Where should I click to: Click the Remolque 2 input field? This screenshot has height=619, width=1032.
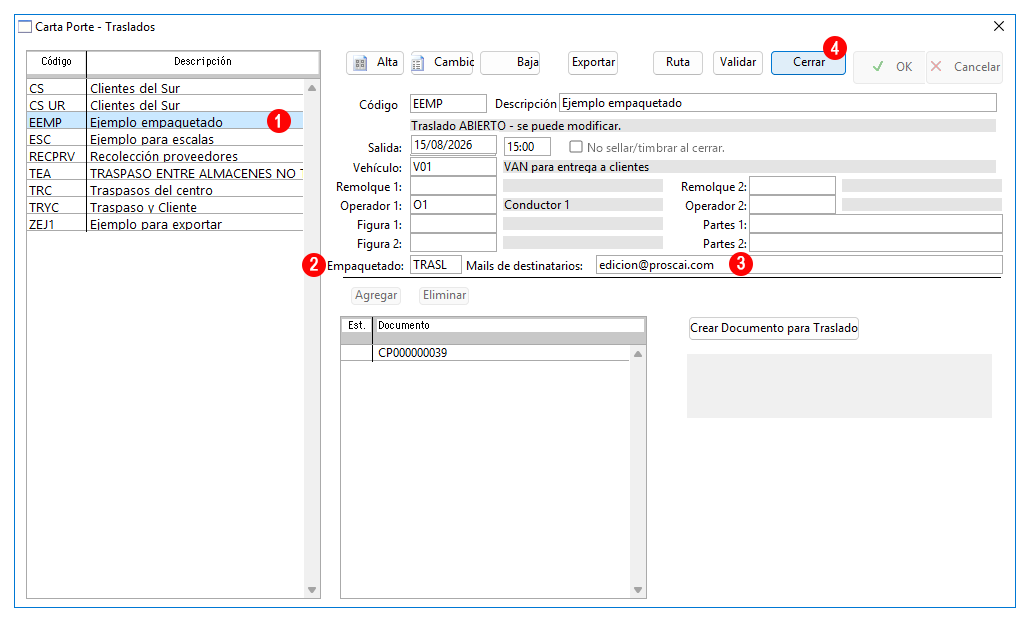click(792, 186)
